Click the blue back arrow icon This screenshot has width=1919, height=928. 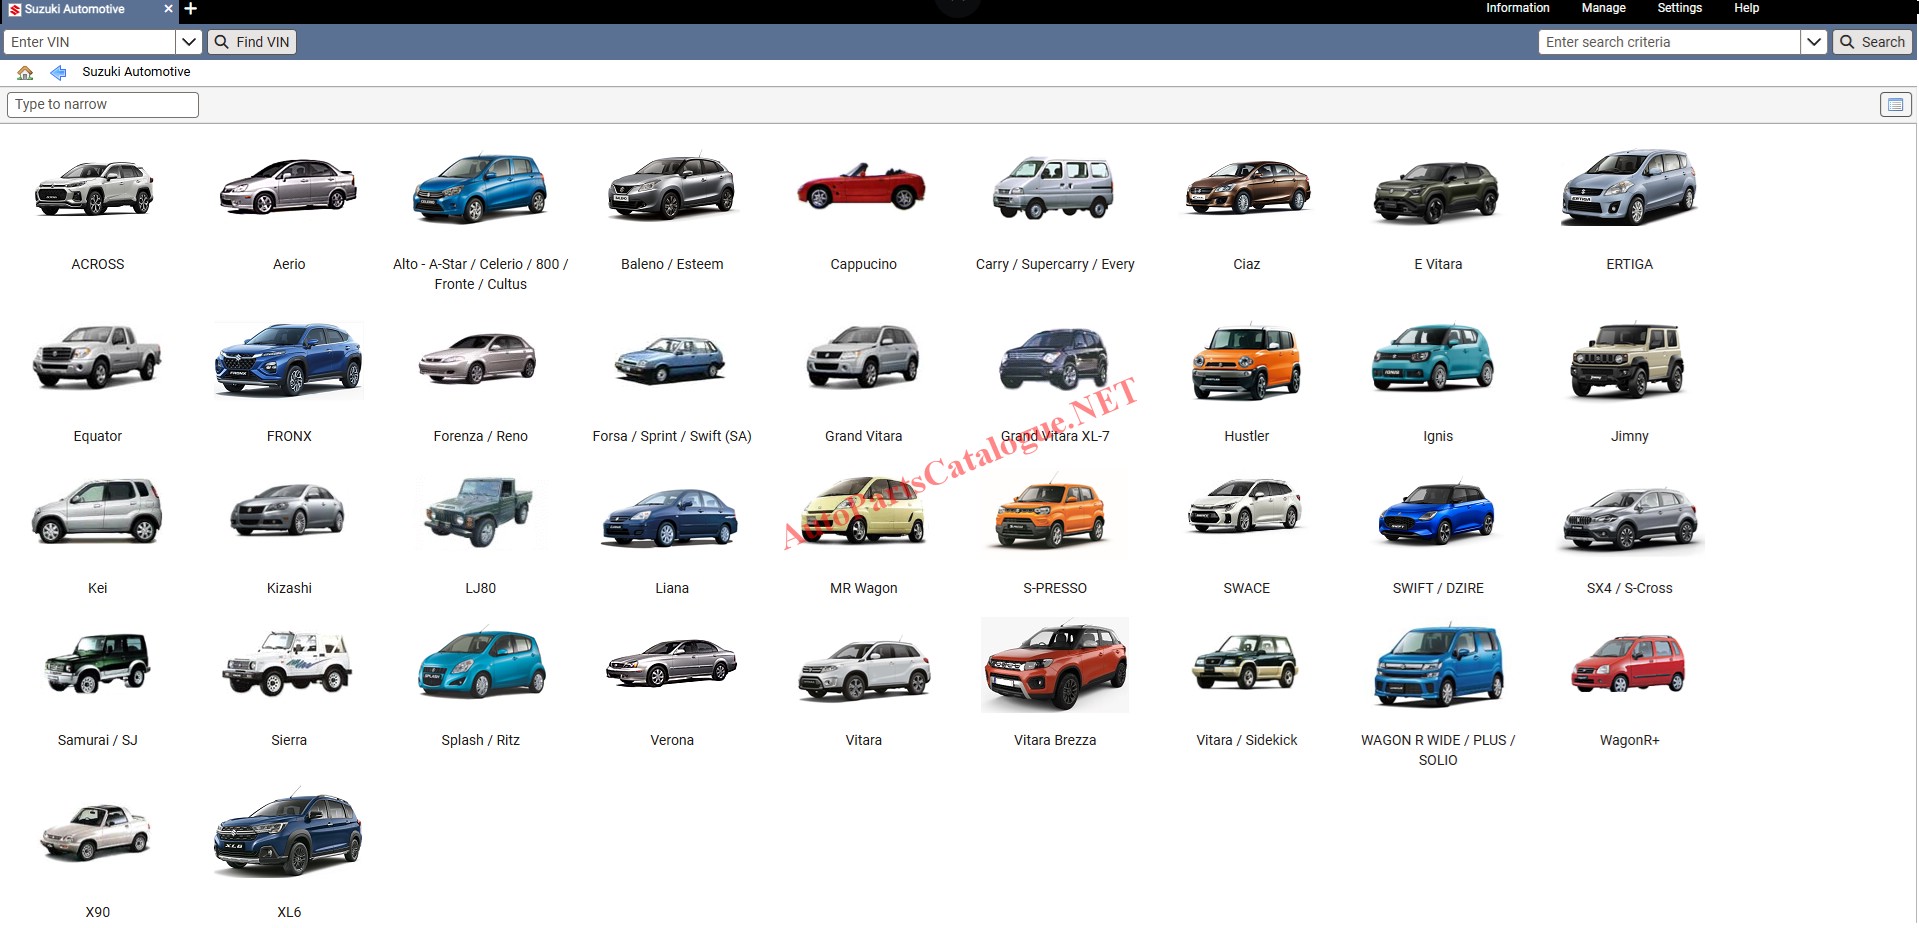(59, 72)
